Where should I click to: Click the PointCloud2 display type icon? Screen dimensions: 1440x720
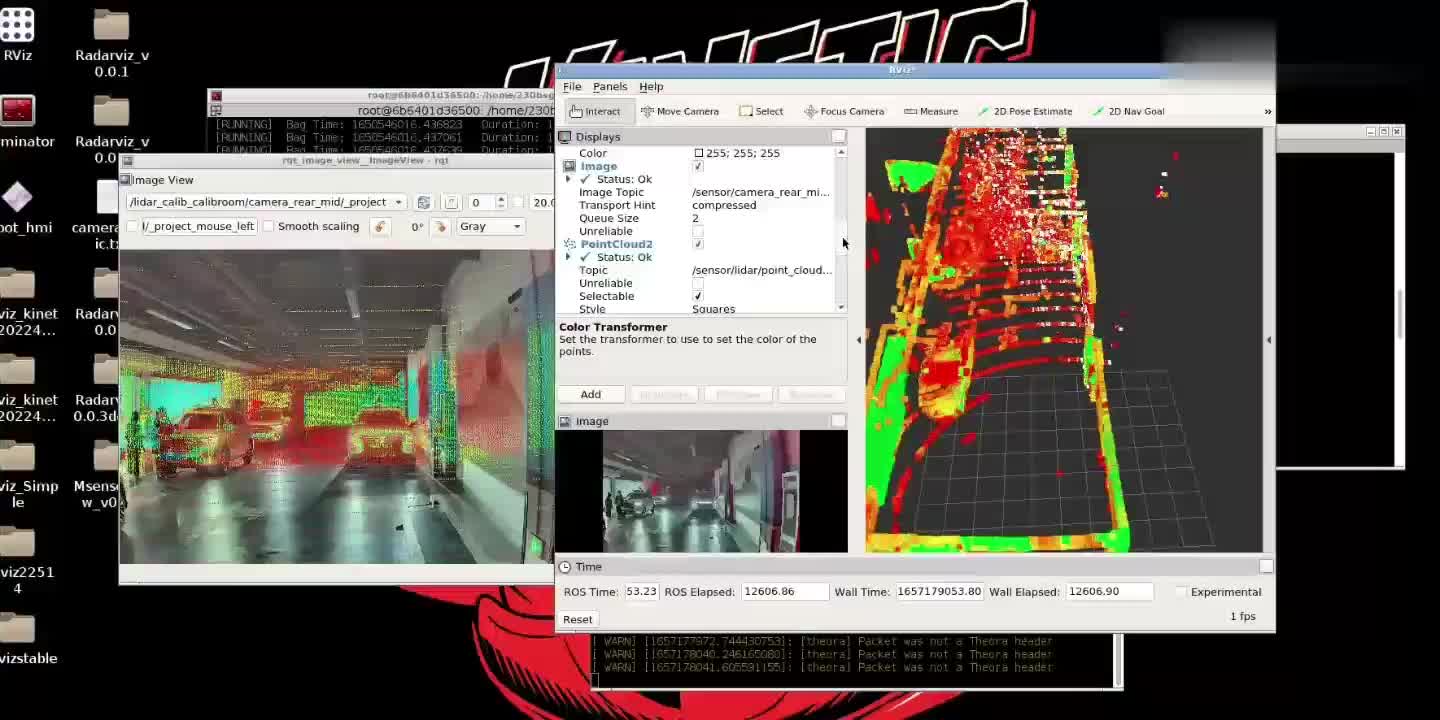pos(570,244)
